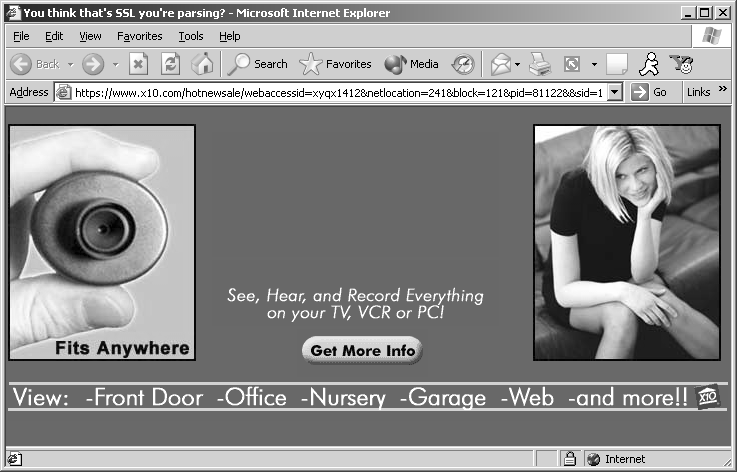Click the Yahoo Messenger toolbar icon
The width and height of the screenshot is (737, 472).
[x=682, y=64]
